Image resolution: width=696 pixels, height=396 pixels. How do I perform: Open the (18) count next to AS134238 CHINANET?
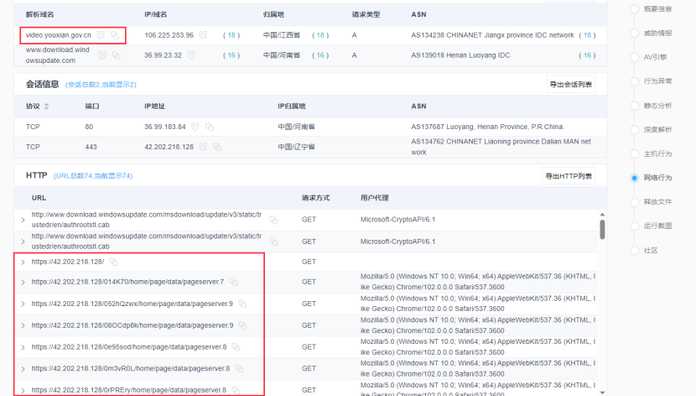click(x=587, y=35)
